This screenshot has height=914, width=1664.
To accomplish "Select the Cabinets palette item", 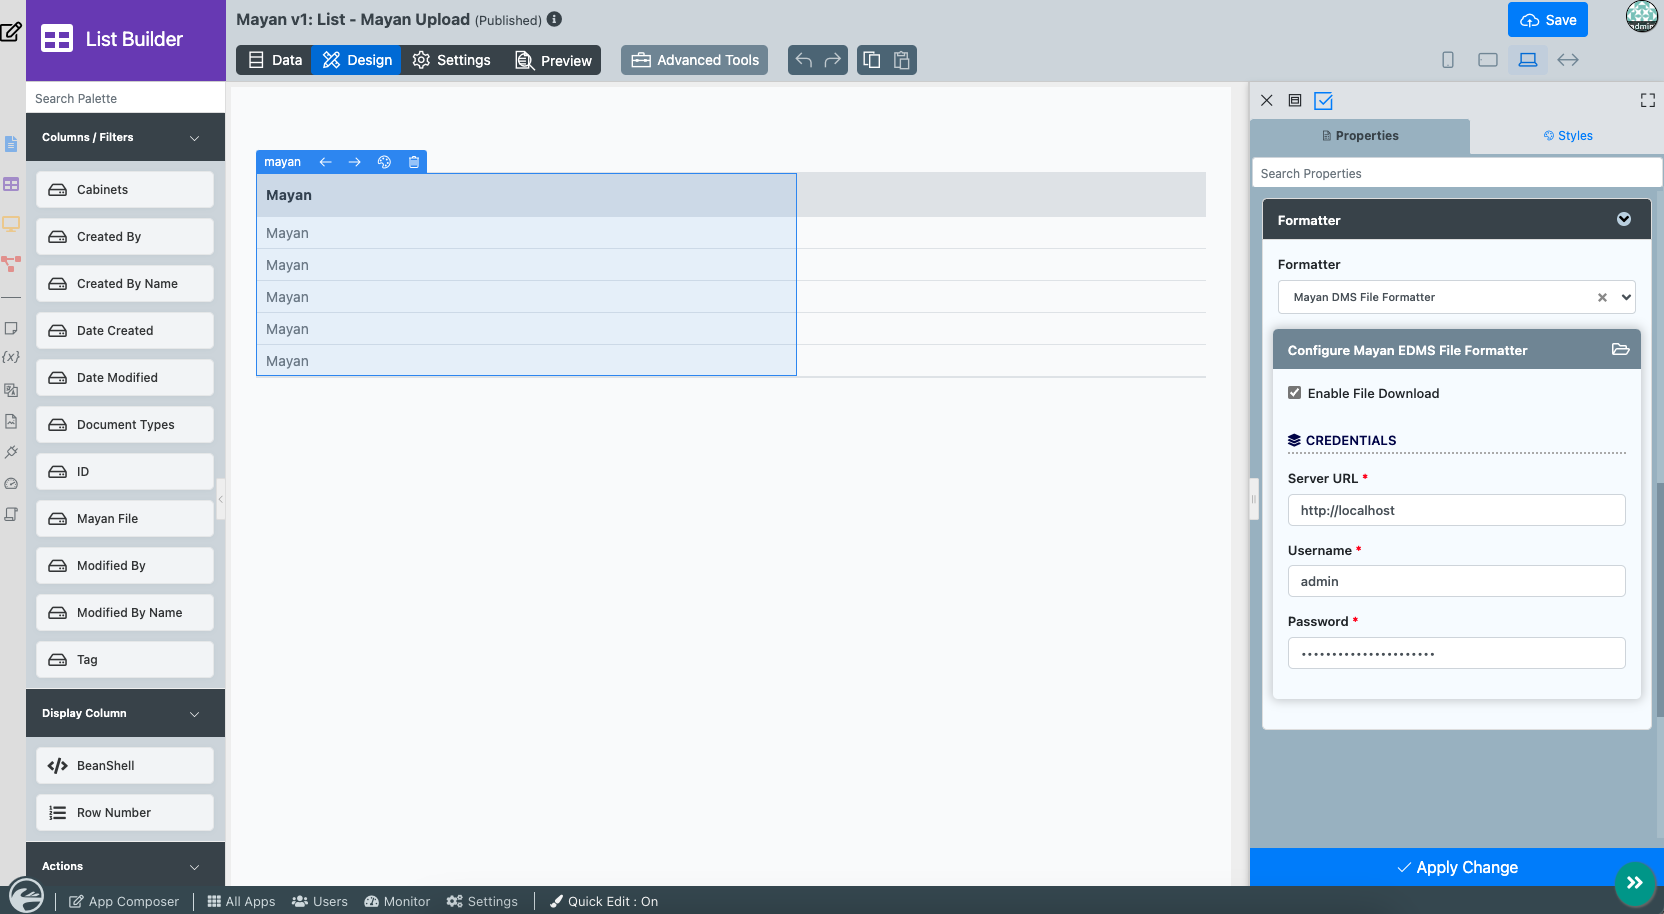I will [125, 190].
